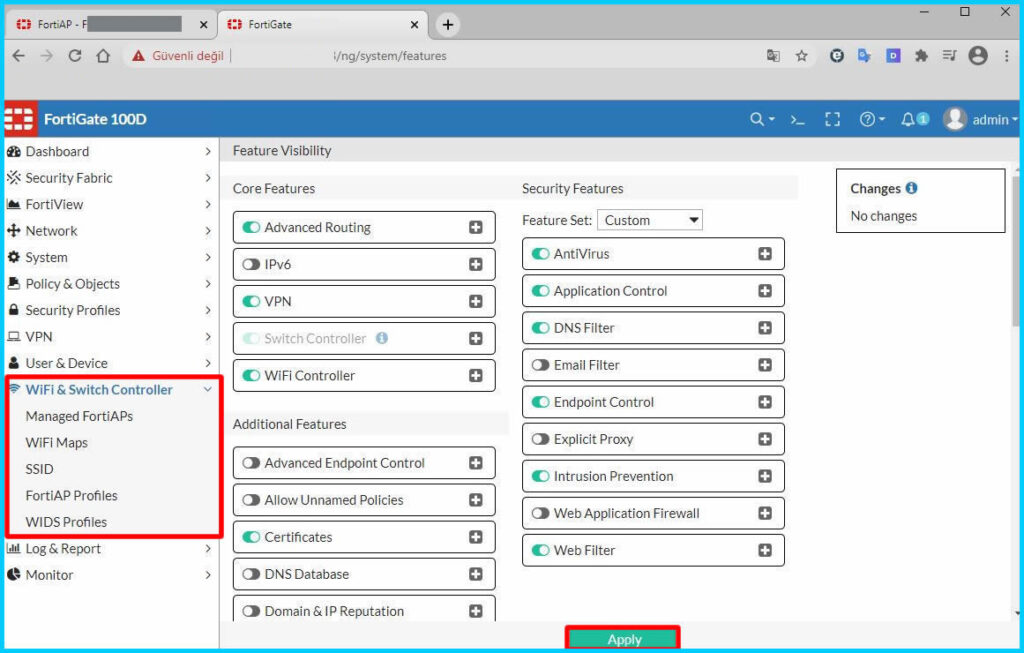The width and height of the screenshot is (1024, 653).
Task: Disable the Advanced Routing toggle
Action: [x=251, y=227]
